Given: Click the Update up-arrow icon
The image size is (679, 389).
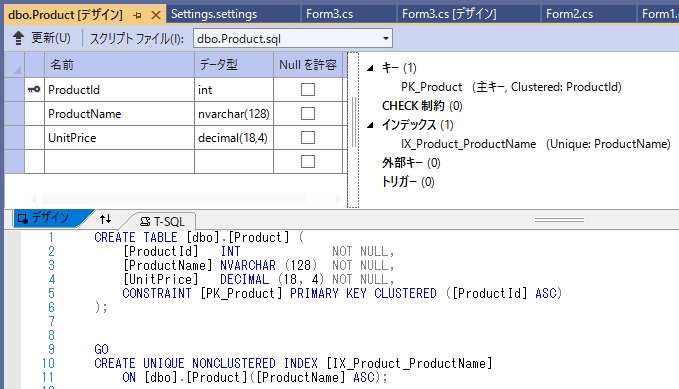Looking at the screenshot, I should click(18, 38).
